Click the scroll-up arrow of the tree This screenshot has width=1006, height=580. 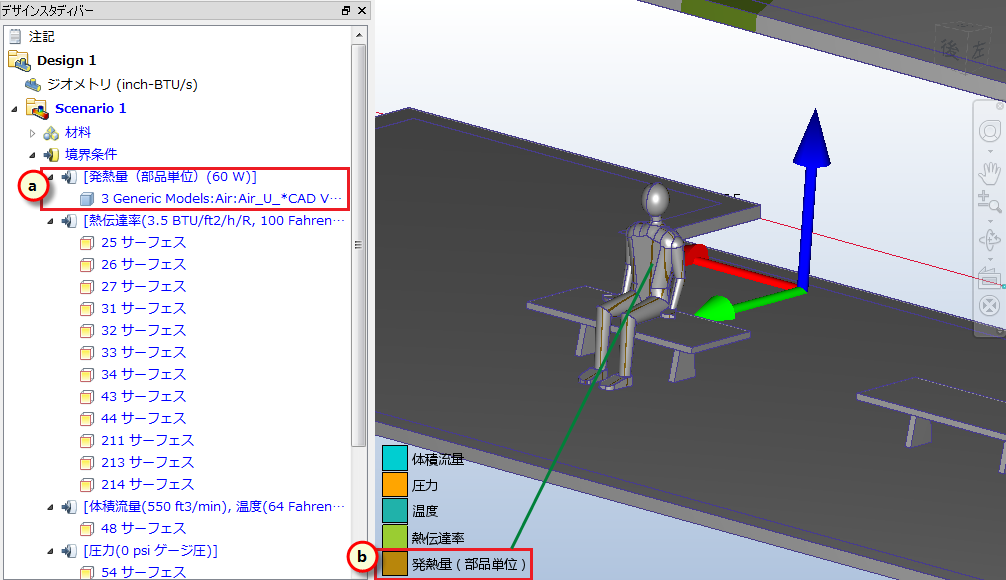[359, 35]
